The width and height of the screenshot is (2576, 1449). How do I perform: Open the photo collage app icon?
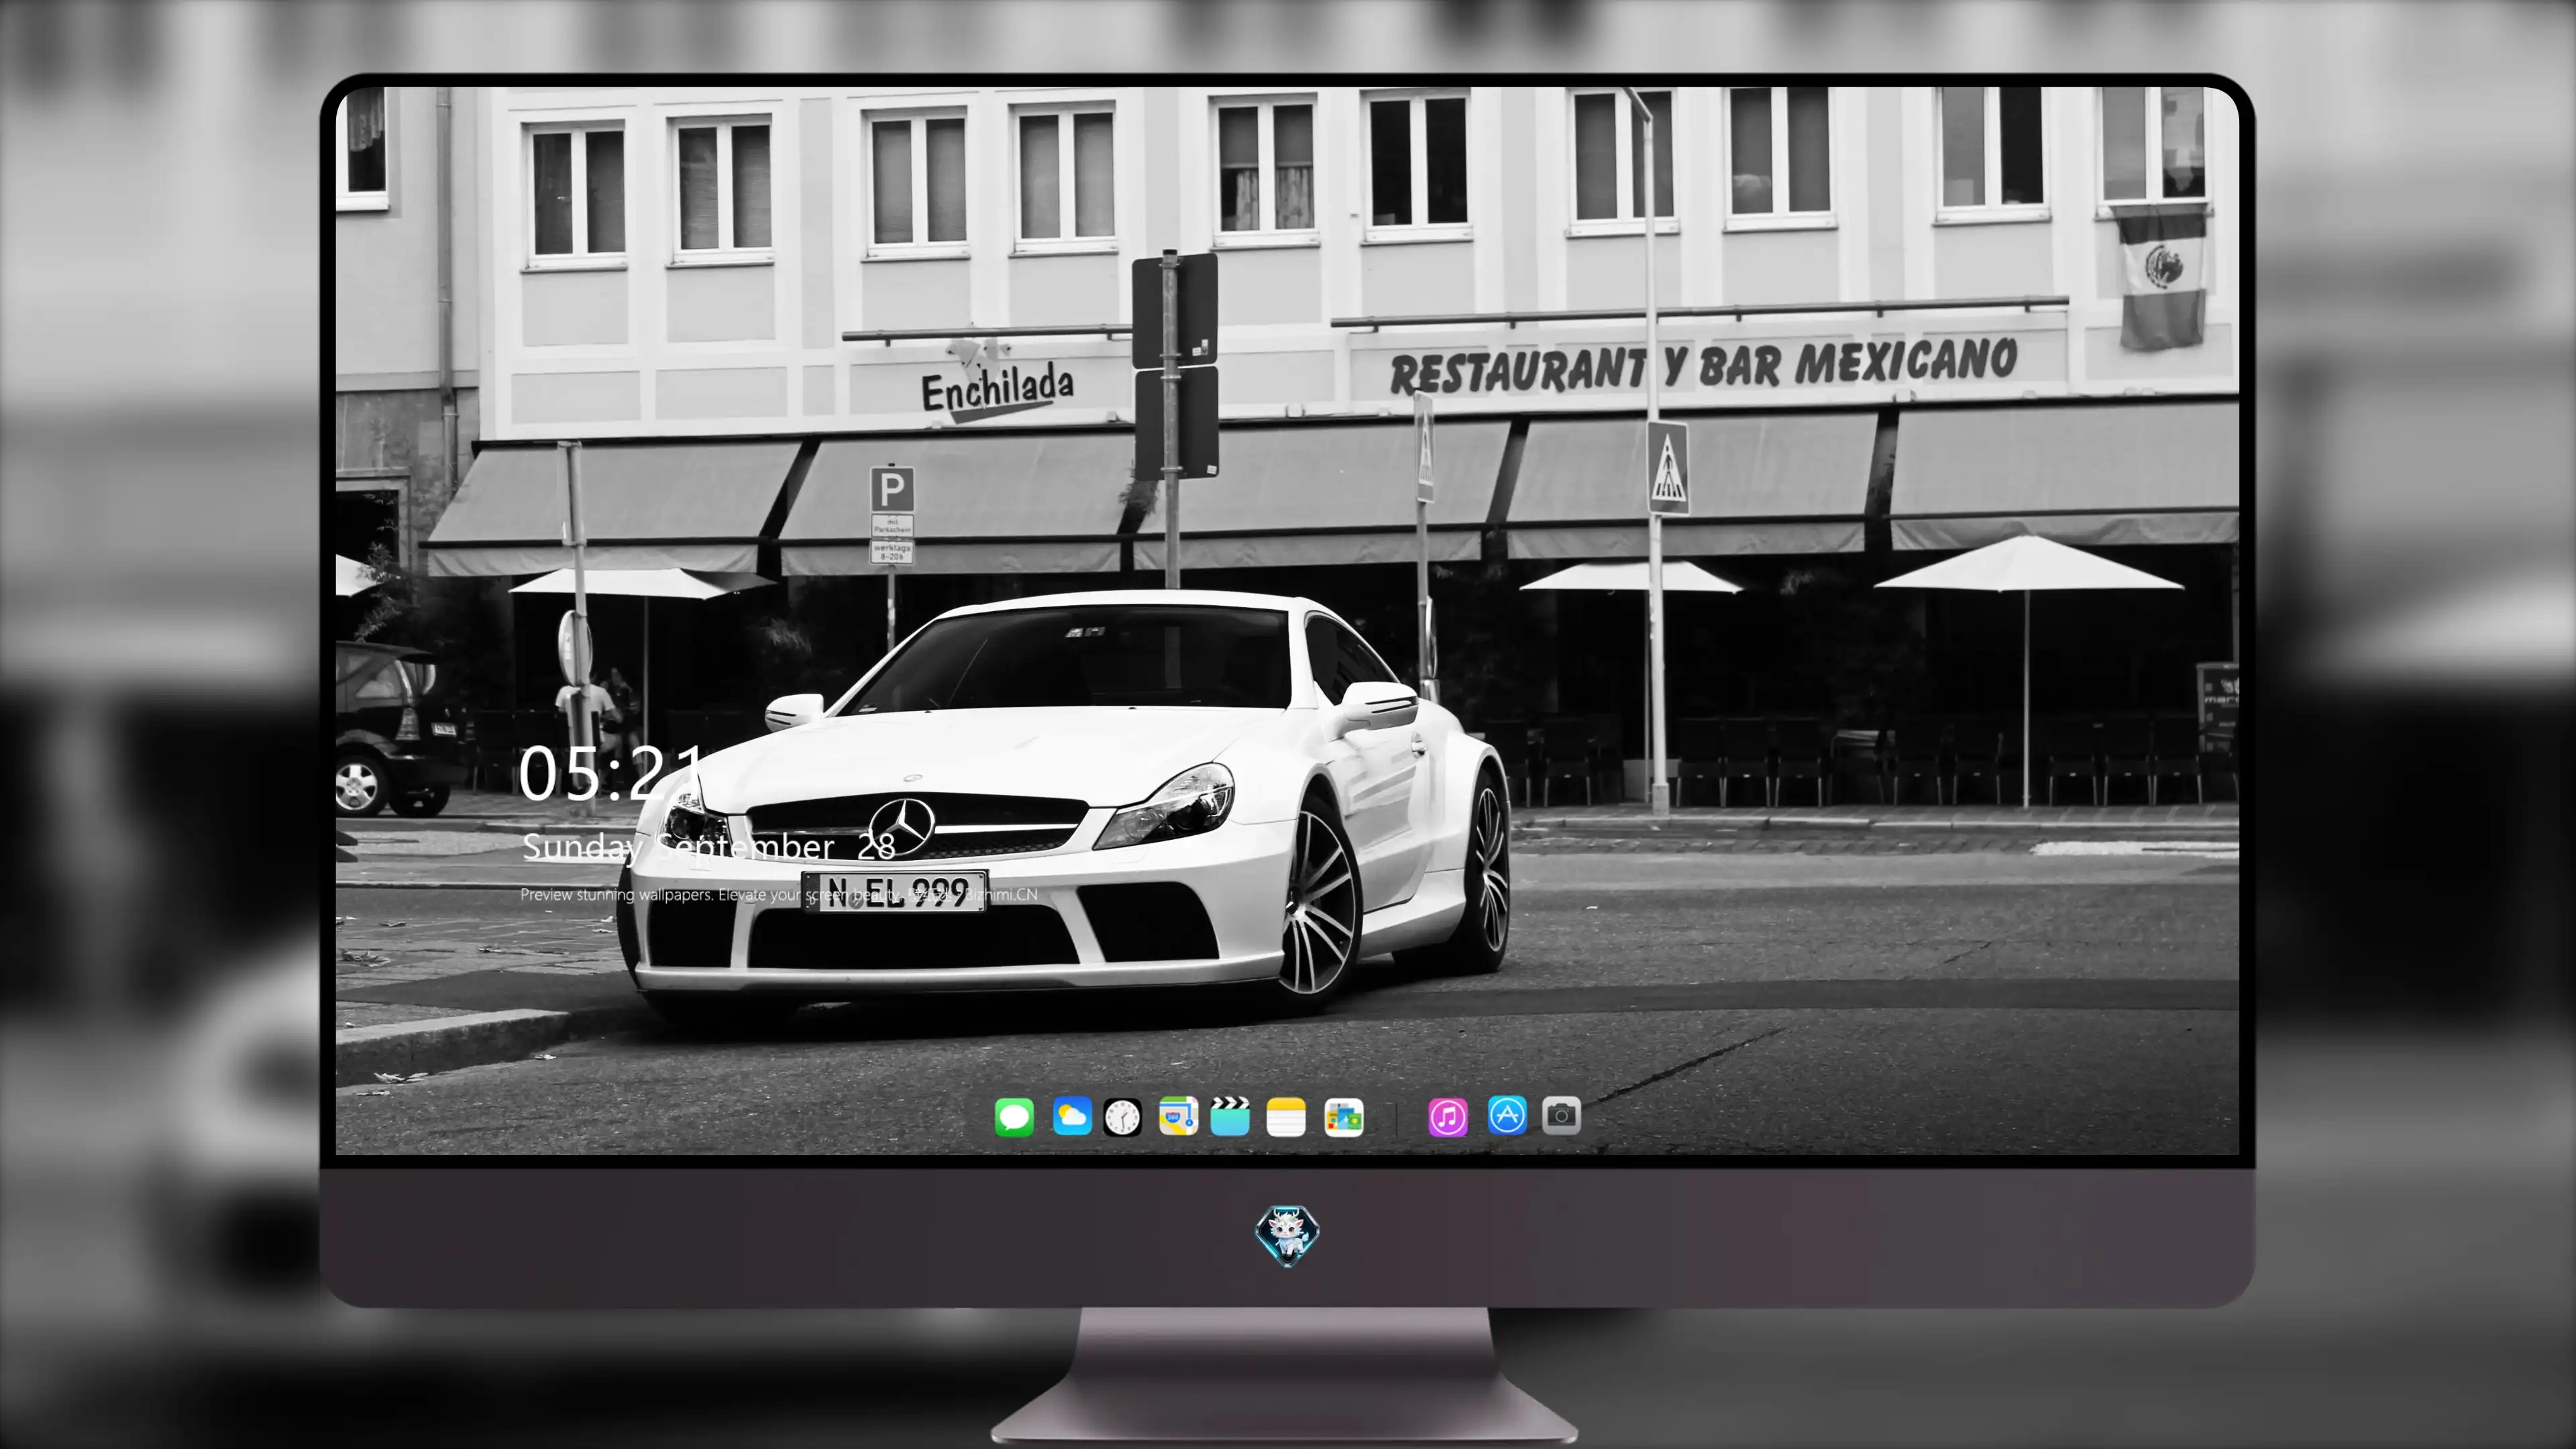pos(1343,1117)
